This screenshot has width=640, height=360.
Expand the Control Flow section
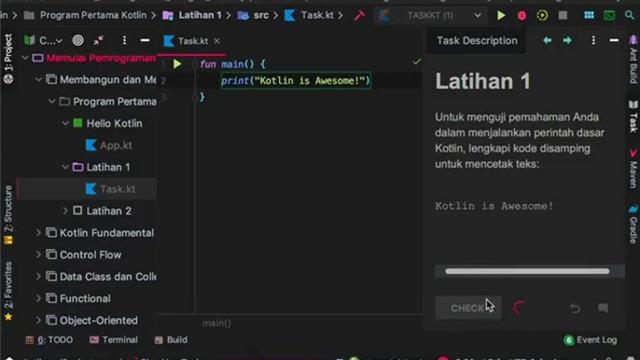pyautogui.click(x=38, y=255)
